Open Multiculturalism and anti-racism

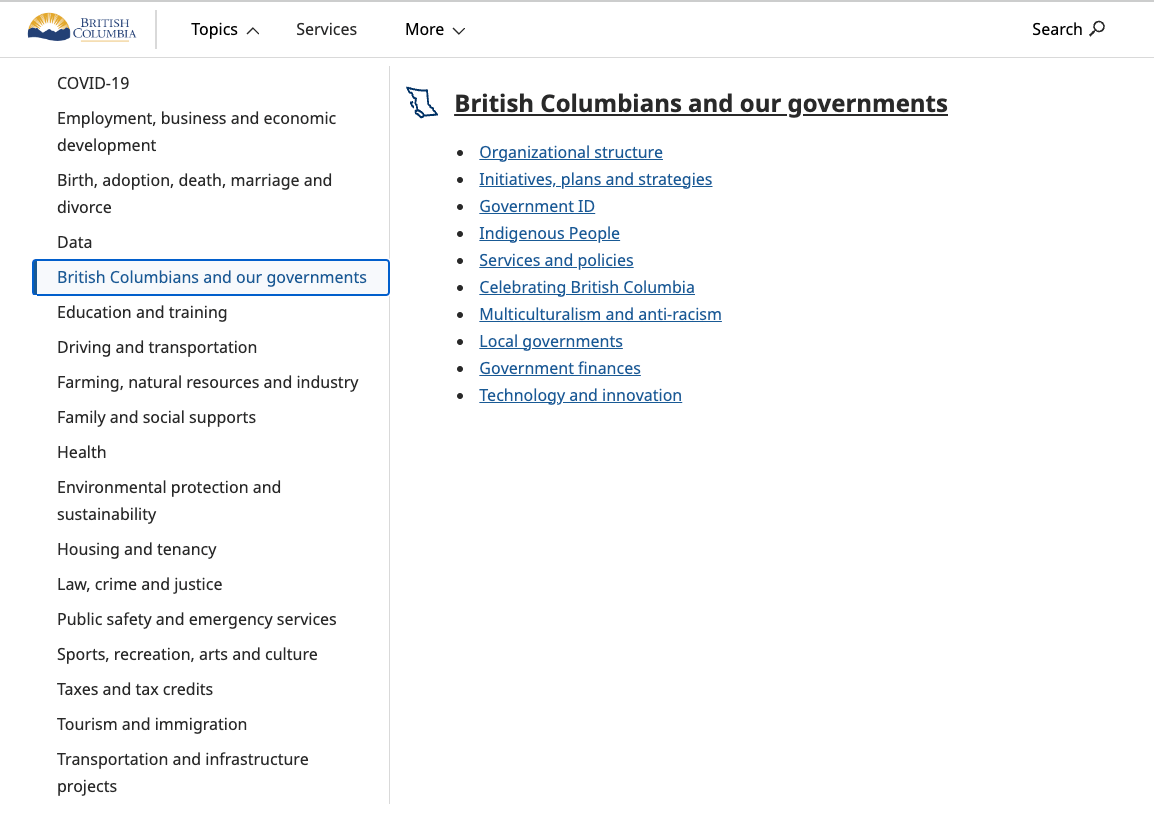point(600,314)
